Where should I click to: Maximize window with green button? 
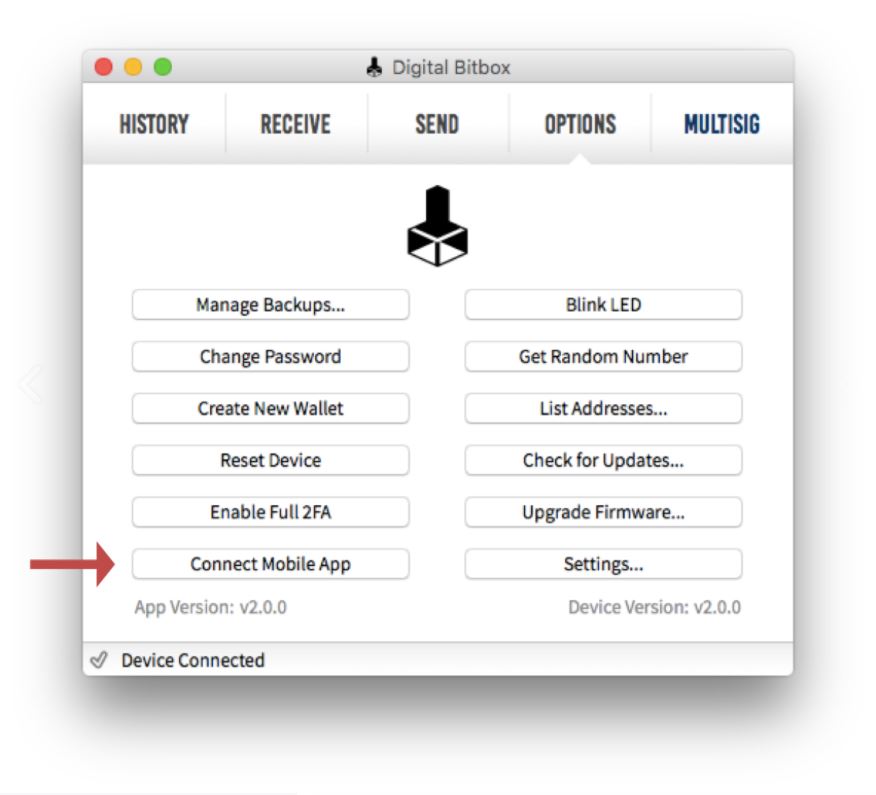[x=163, y=67]
